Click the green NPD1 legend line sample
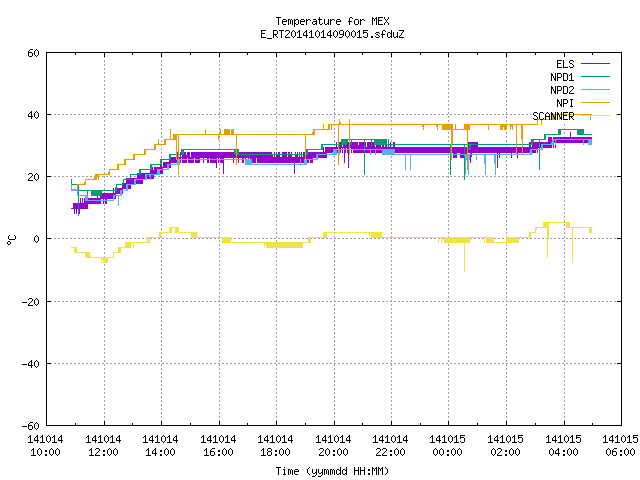640x480 pixels. click(x=595, y=77)
